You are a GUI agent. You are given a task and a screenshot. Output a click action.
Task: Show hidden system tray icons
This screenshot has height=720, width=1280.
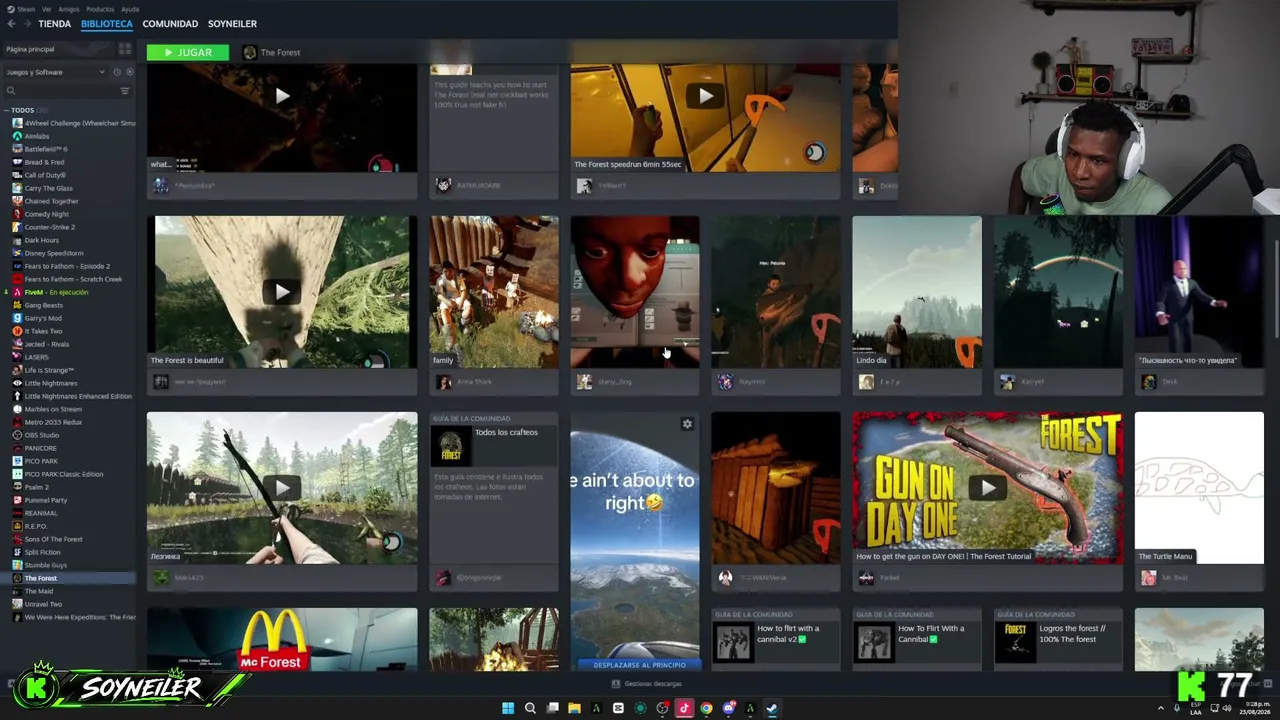point(1161,708)
